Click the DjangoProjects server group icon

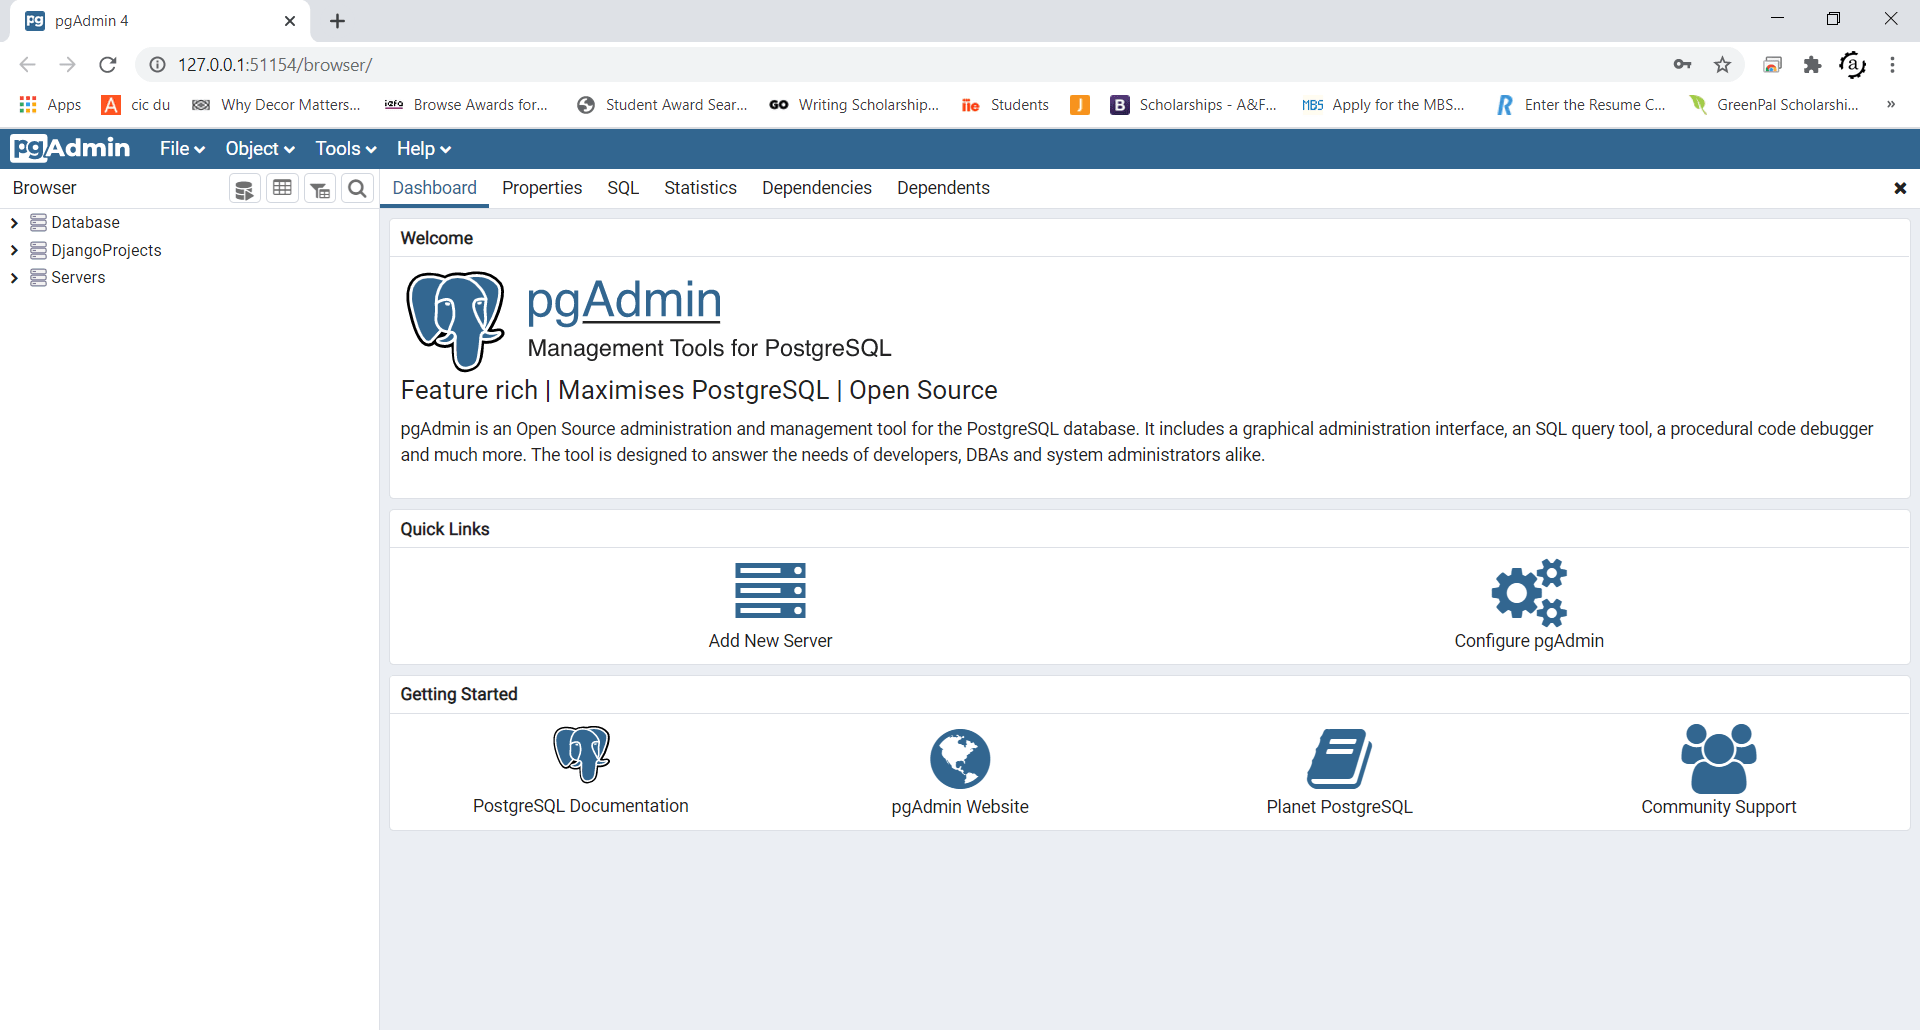tap(38, 250)
